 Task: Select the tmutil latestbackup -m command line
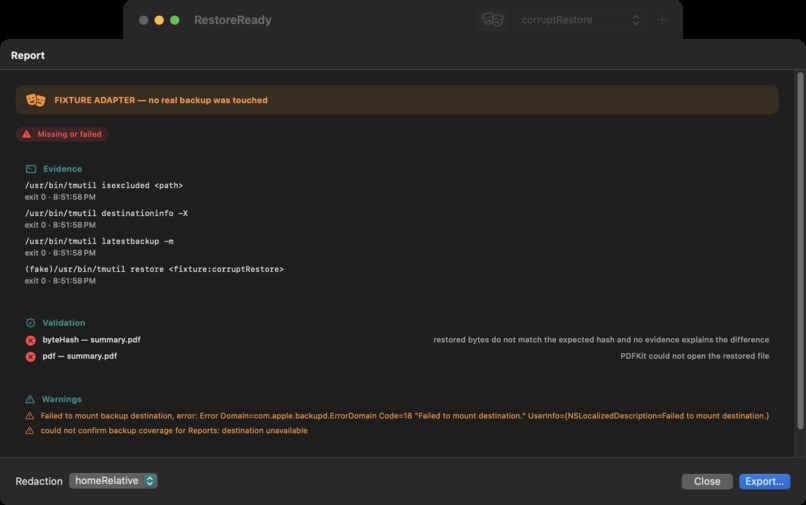99,241
